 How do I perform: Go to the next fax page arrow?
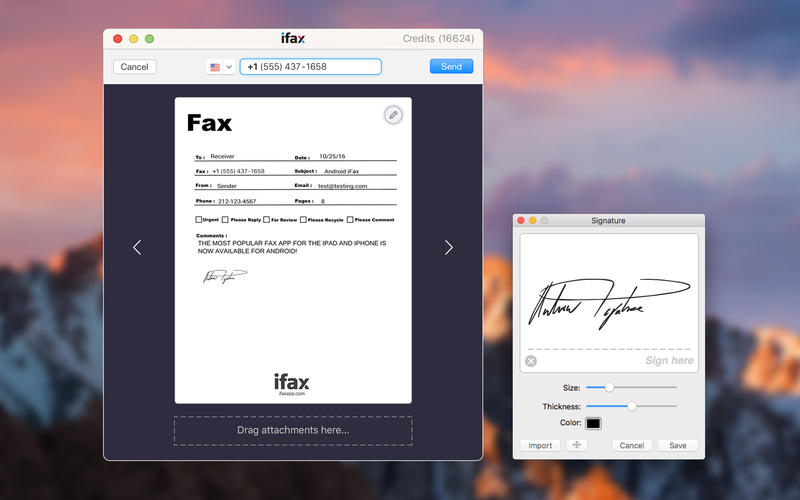click(448, 247)
